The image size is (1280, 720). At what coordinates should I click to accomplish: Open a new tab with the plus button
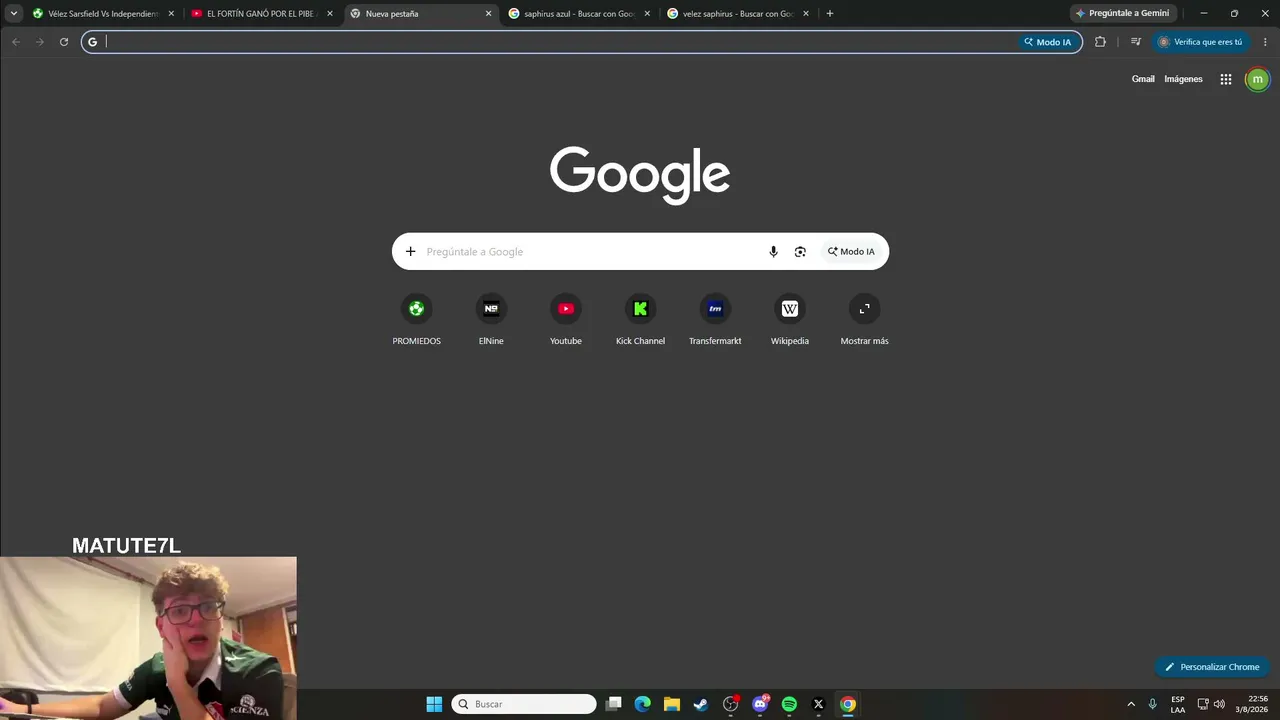coord(830,14)
